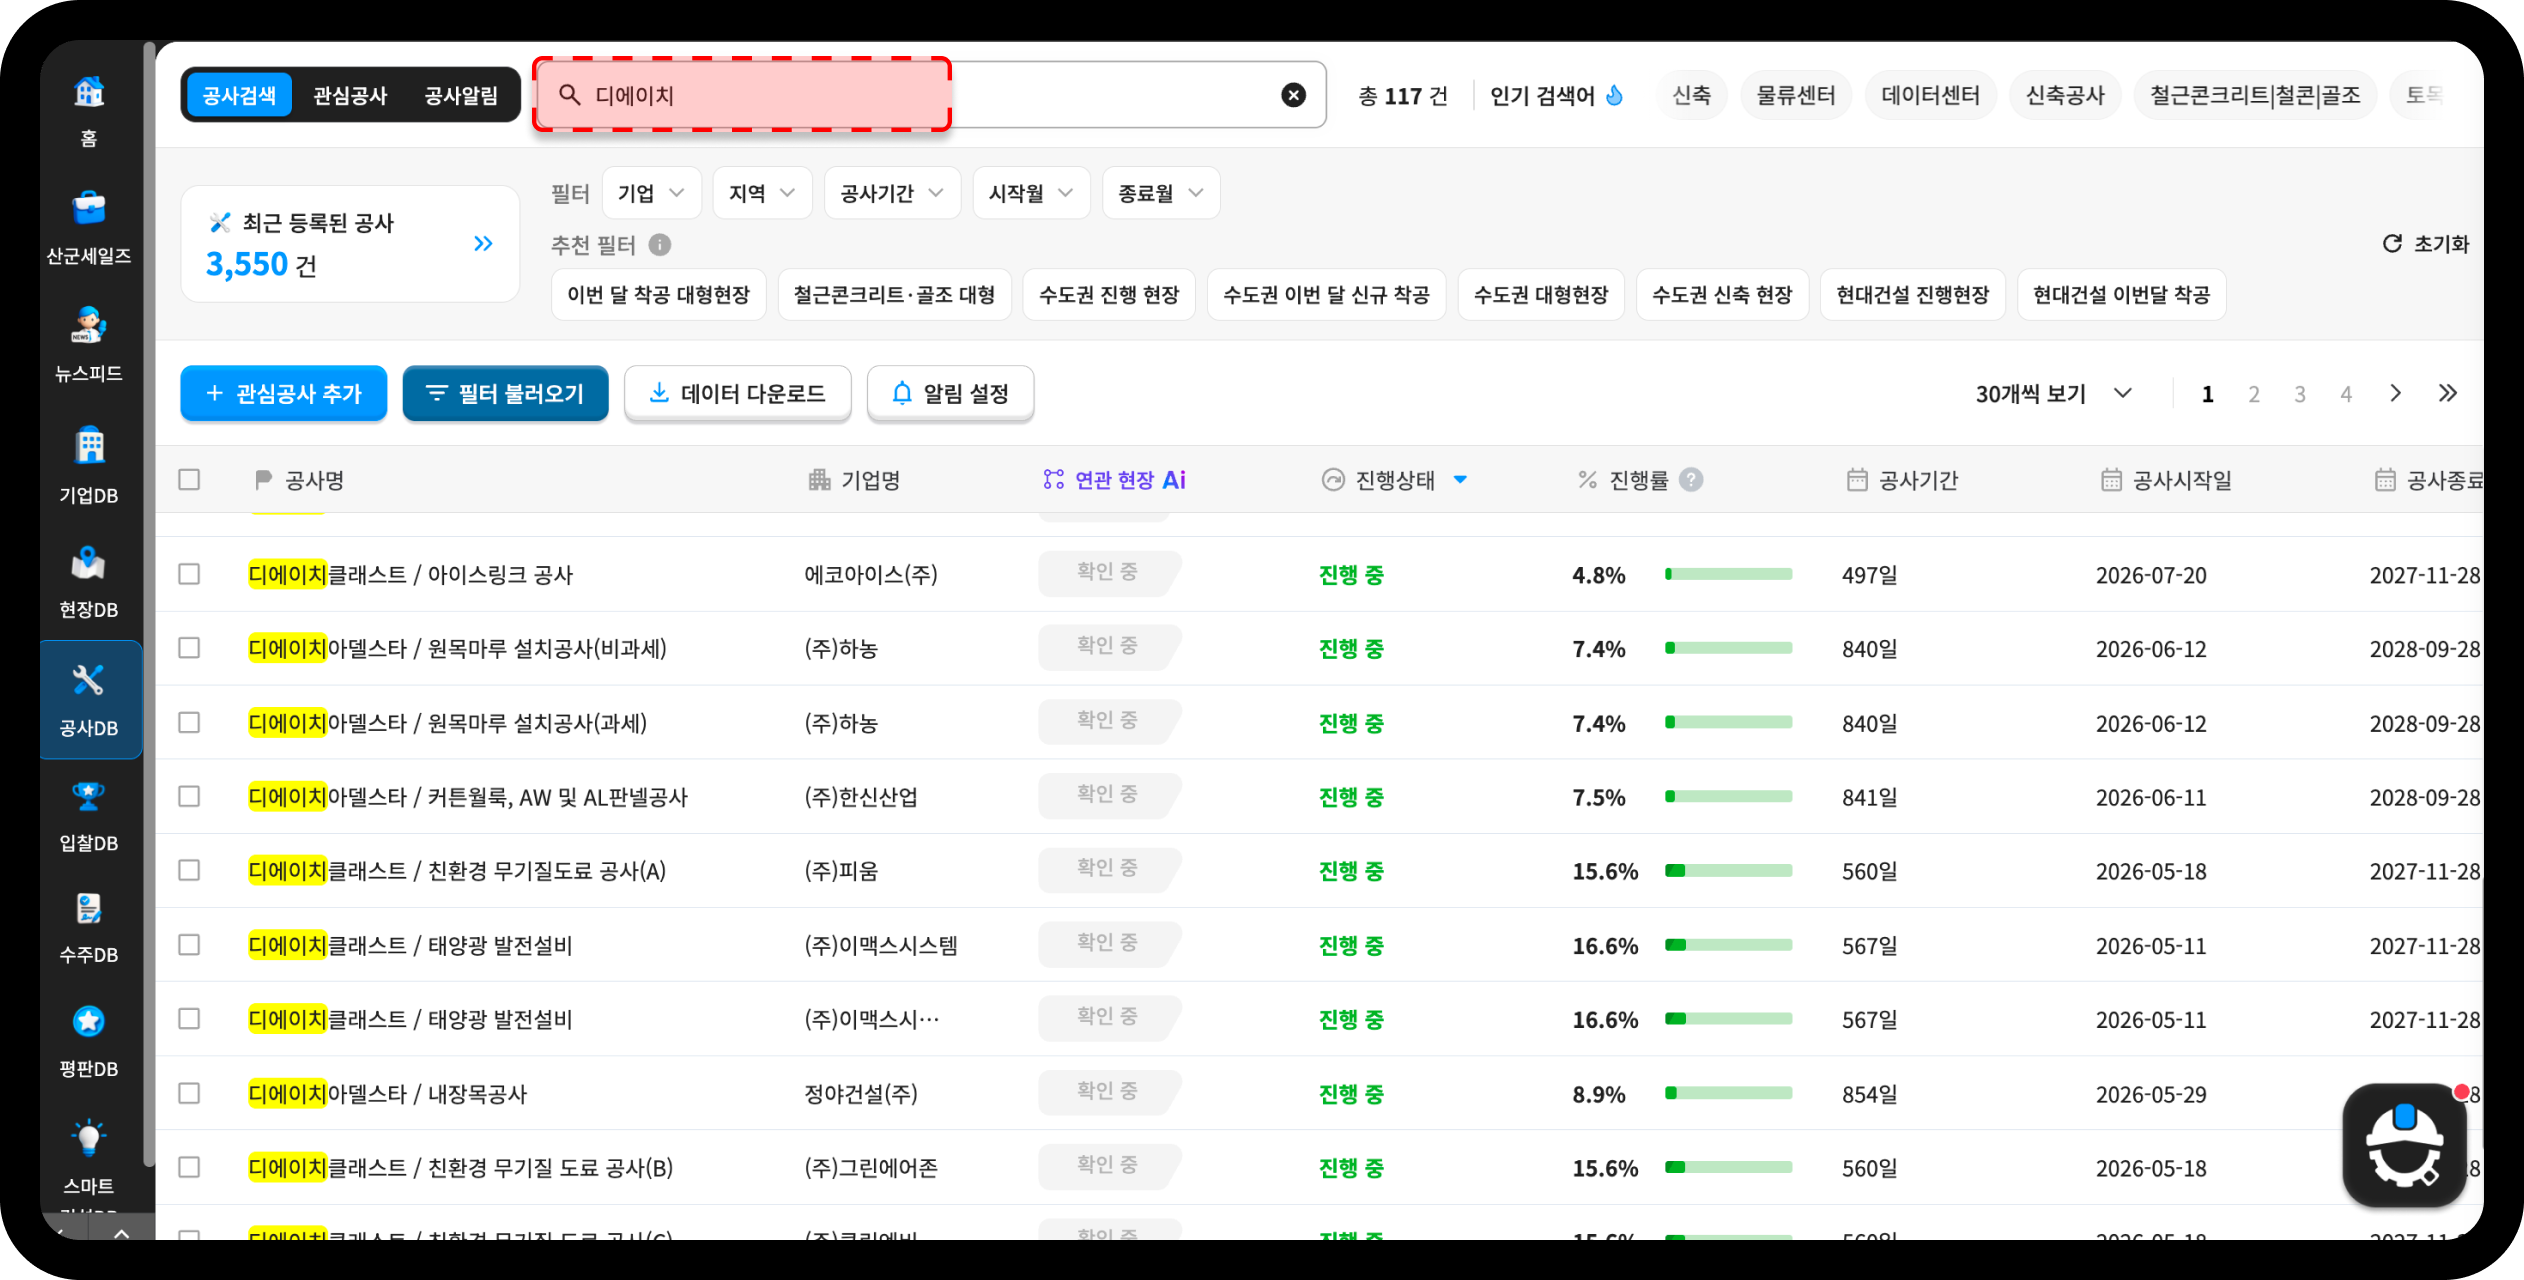Open 산군세일즈 in the sidebar
Screen dimensions: 2524x1280
pos(89,228)
